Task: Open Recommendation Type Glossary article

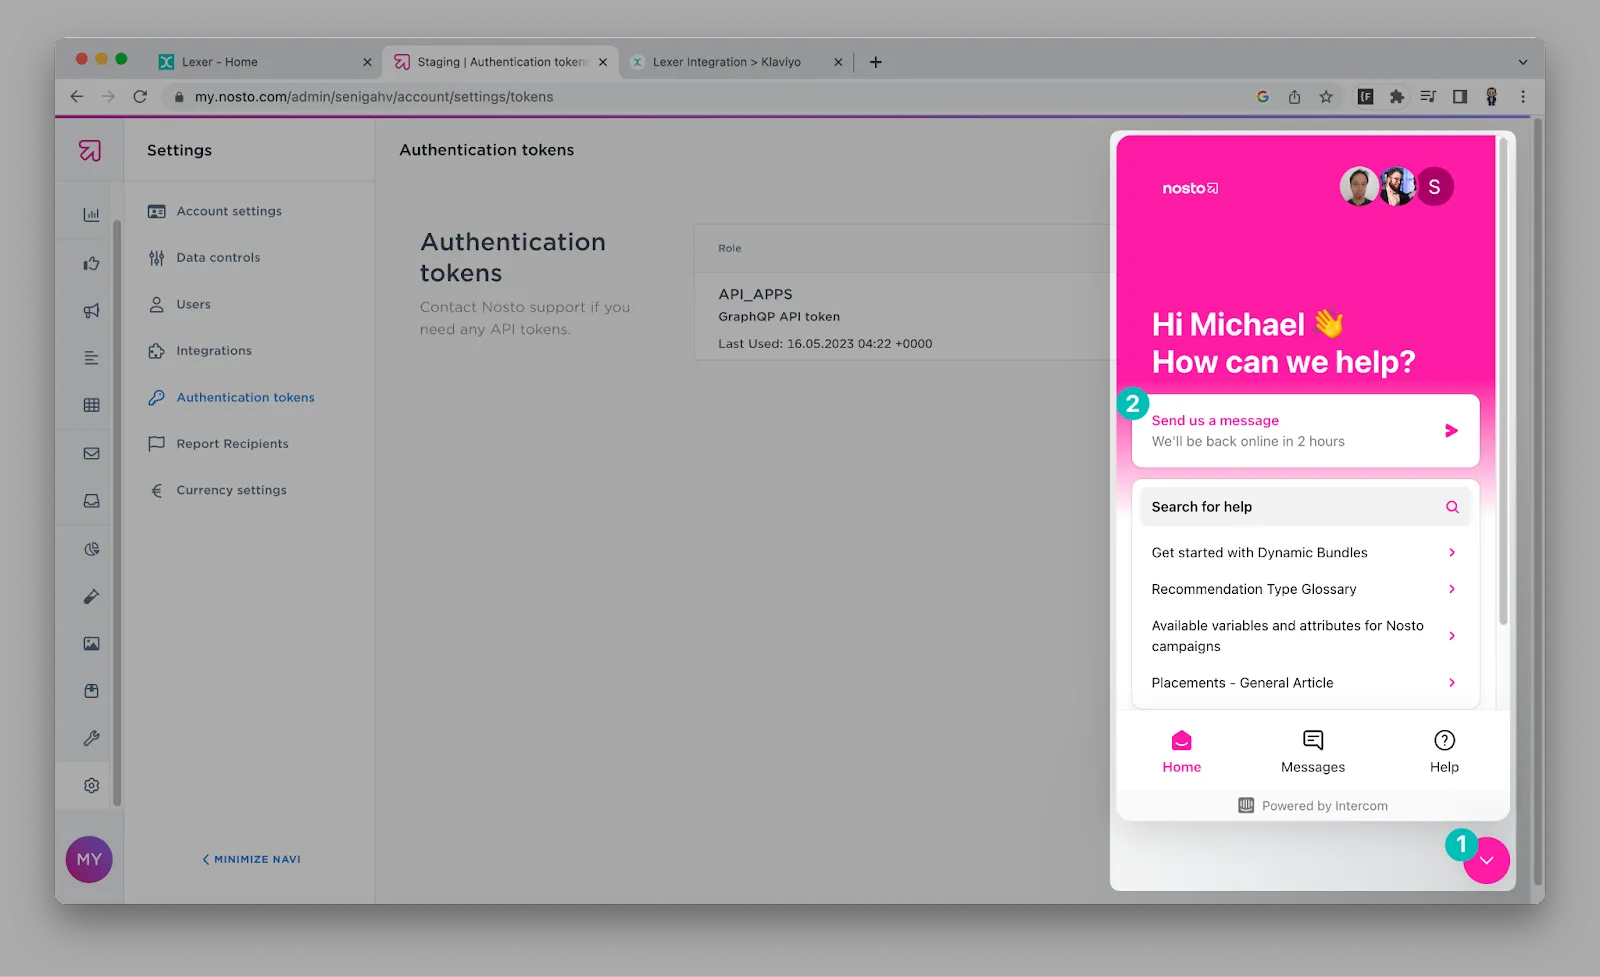Action: 1305,589
